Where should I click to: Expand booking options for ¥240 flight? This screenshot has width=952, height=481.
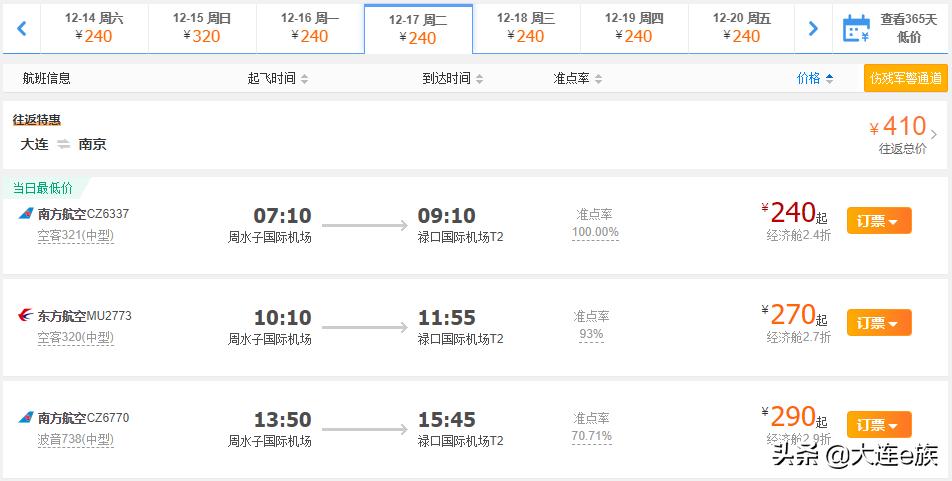click(x=878, y=221)
